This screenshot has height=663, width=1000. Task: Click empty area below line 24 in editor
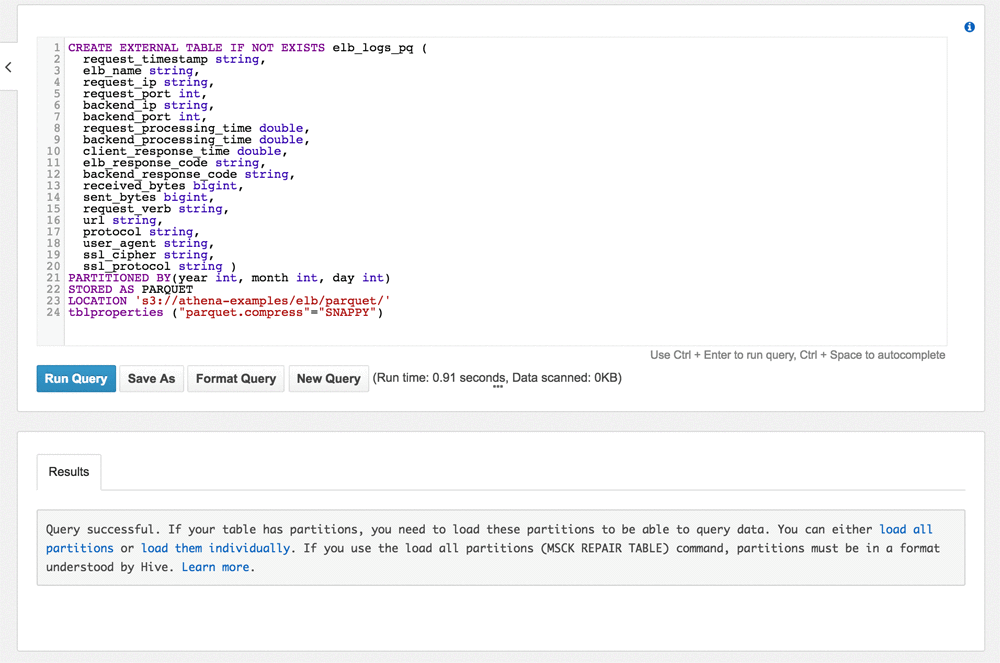coord(504,332)
